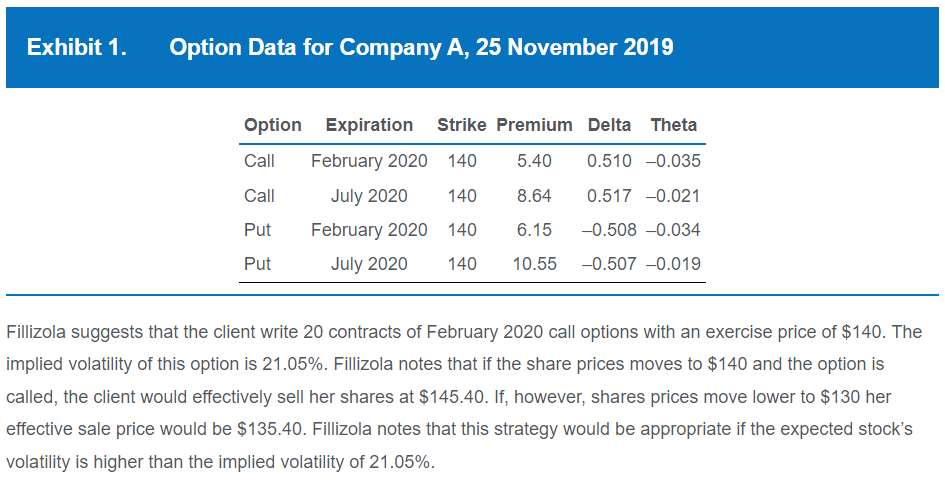Click the –0.035 theta value
Viewport: 945px width, 483px height.
[674, 160]
